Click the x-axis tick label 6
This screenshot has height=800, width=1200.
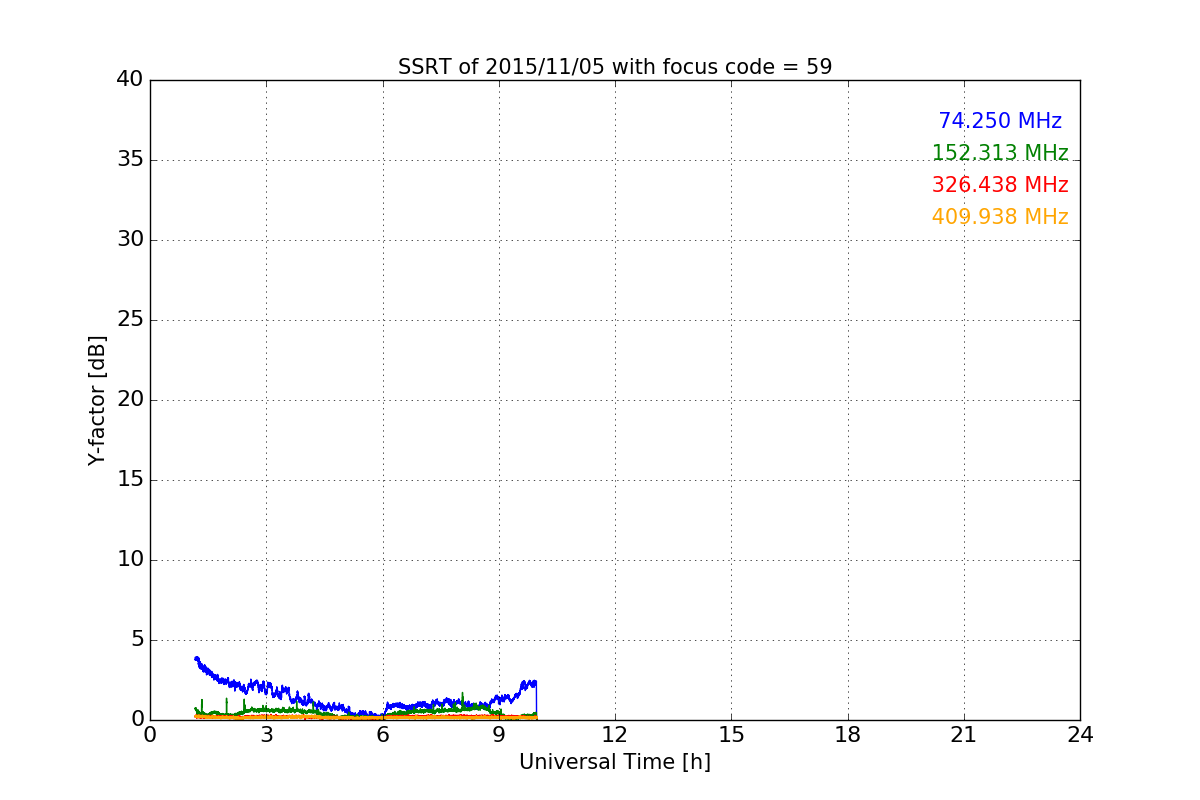pos(383,735)
